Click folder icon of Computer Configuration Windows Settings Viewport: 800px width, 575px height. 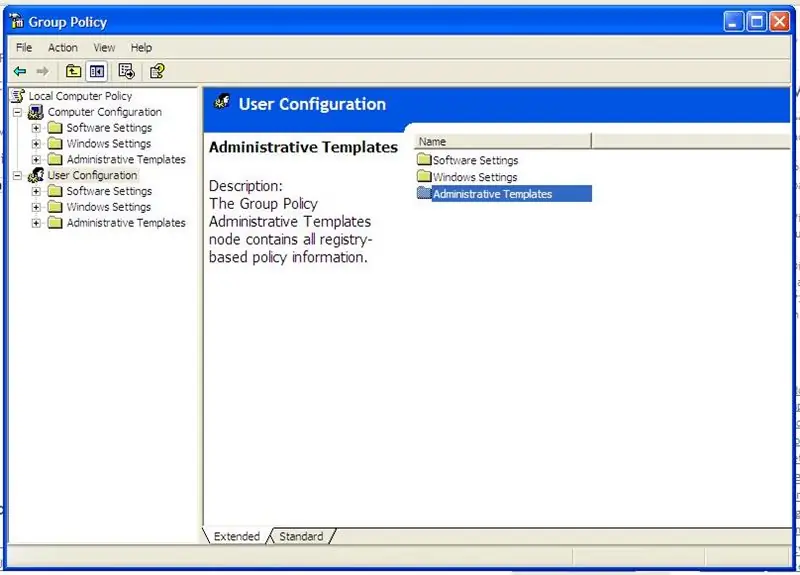click(55, 143)
